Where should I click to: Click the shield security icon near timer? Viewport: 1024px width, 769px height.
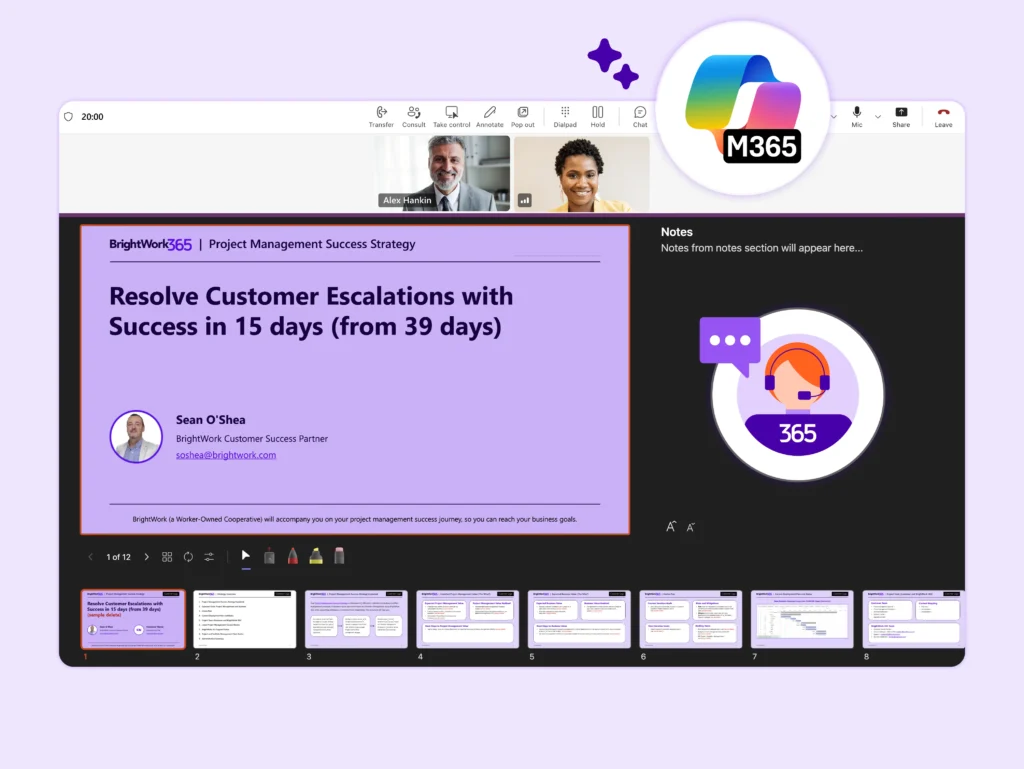(x=69, y=116)
